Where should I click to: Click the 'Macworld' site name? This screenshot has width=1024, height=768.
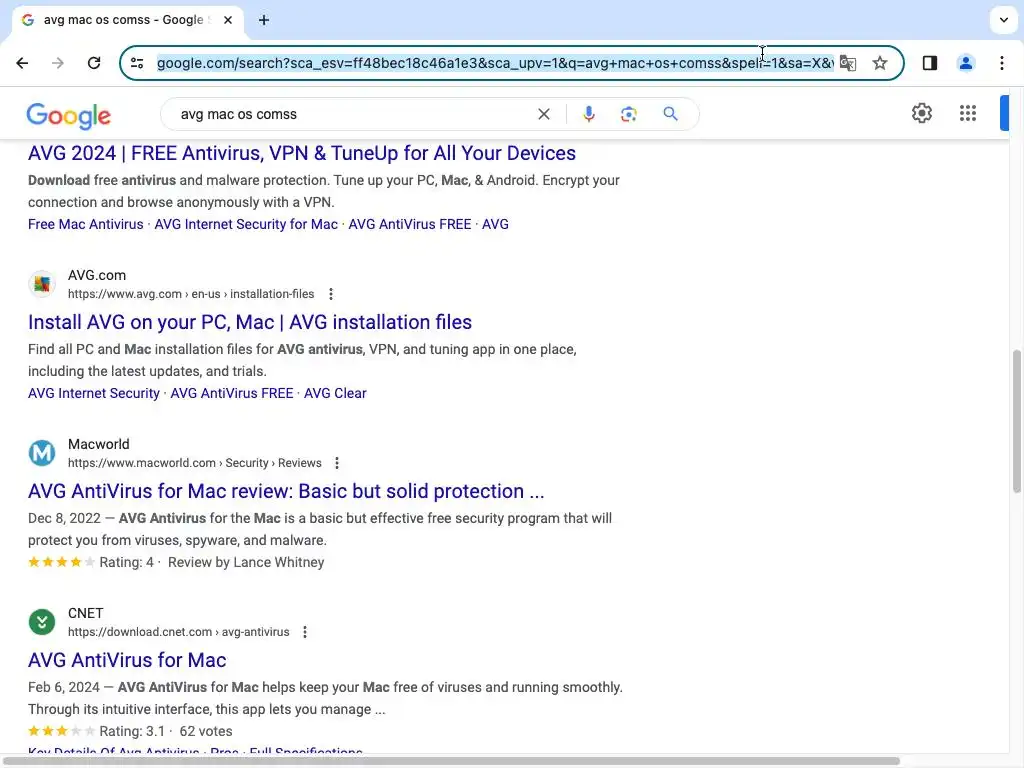pyautogui.click(x=99, y=444)
